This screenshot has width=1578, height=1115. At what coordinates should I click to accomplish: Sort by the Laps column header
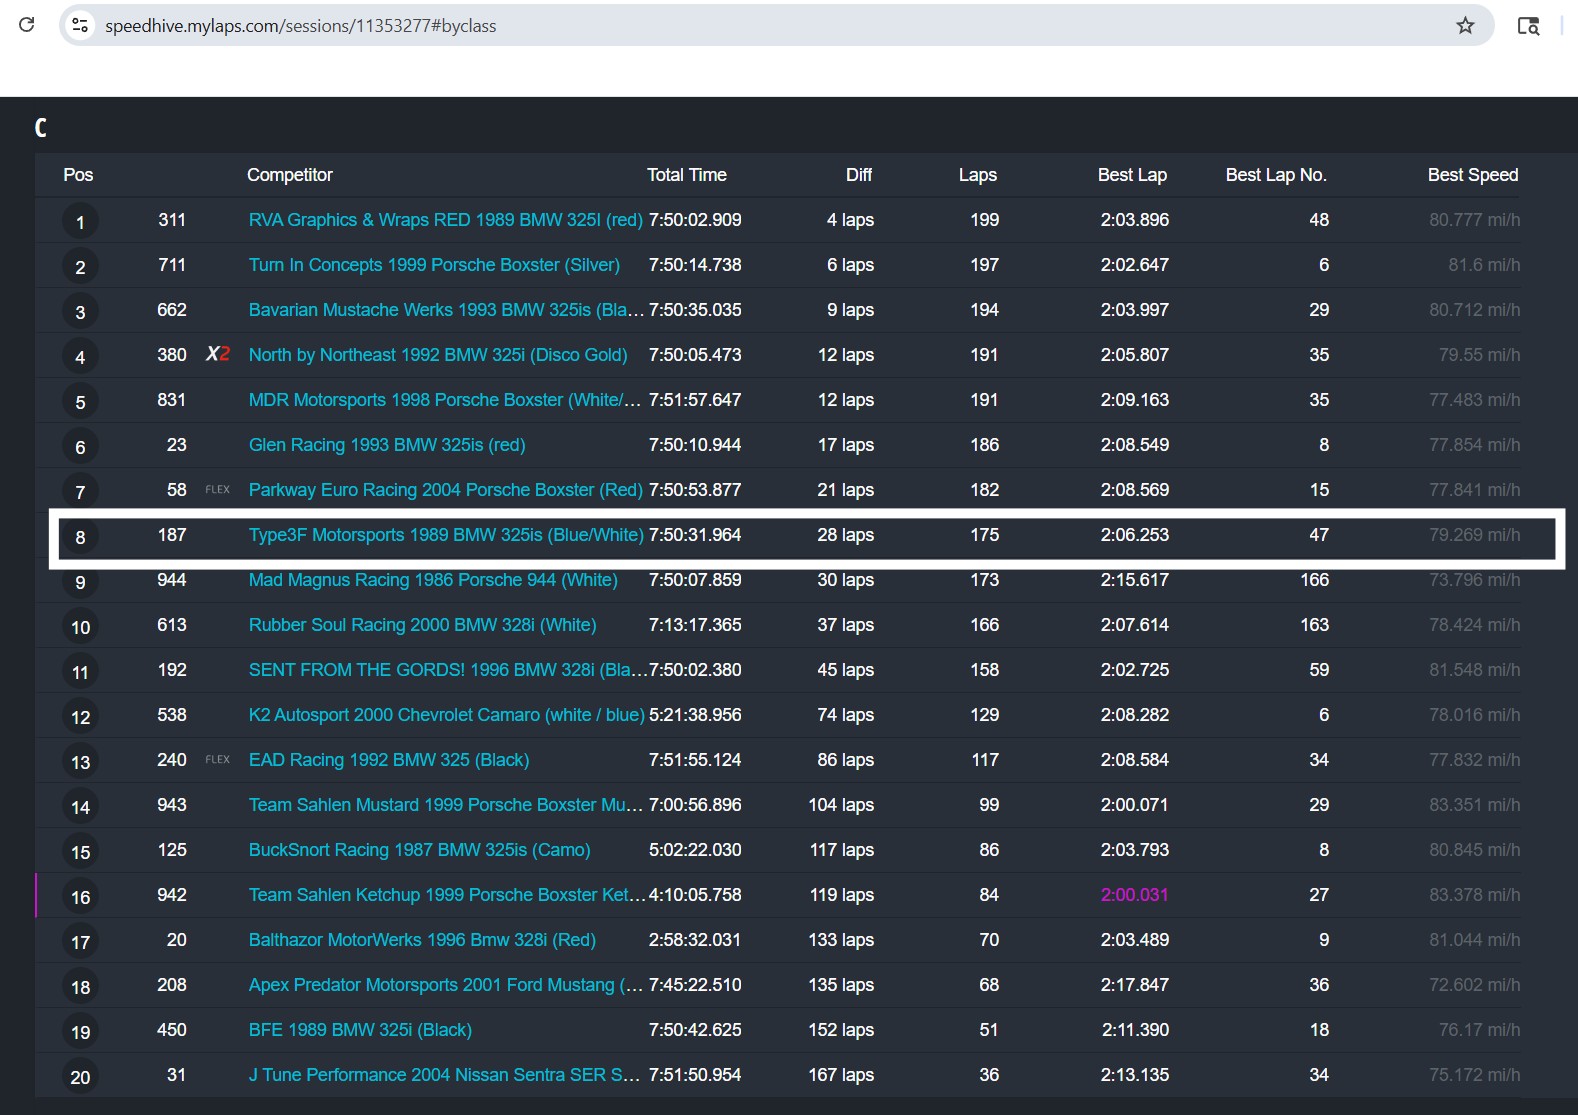(x=977, y=175)
